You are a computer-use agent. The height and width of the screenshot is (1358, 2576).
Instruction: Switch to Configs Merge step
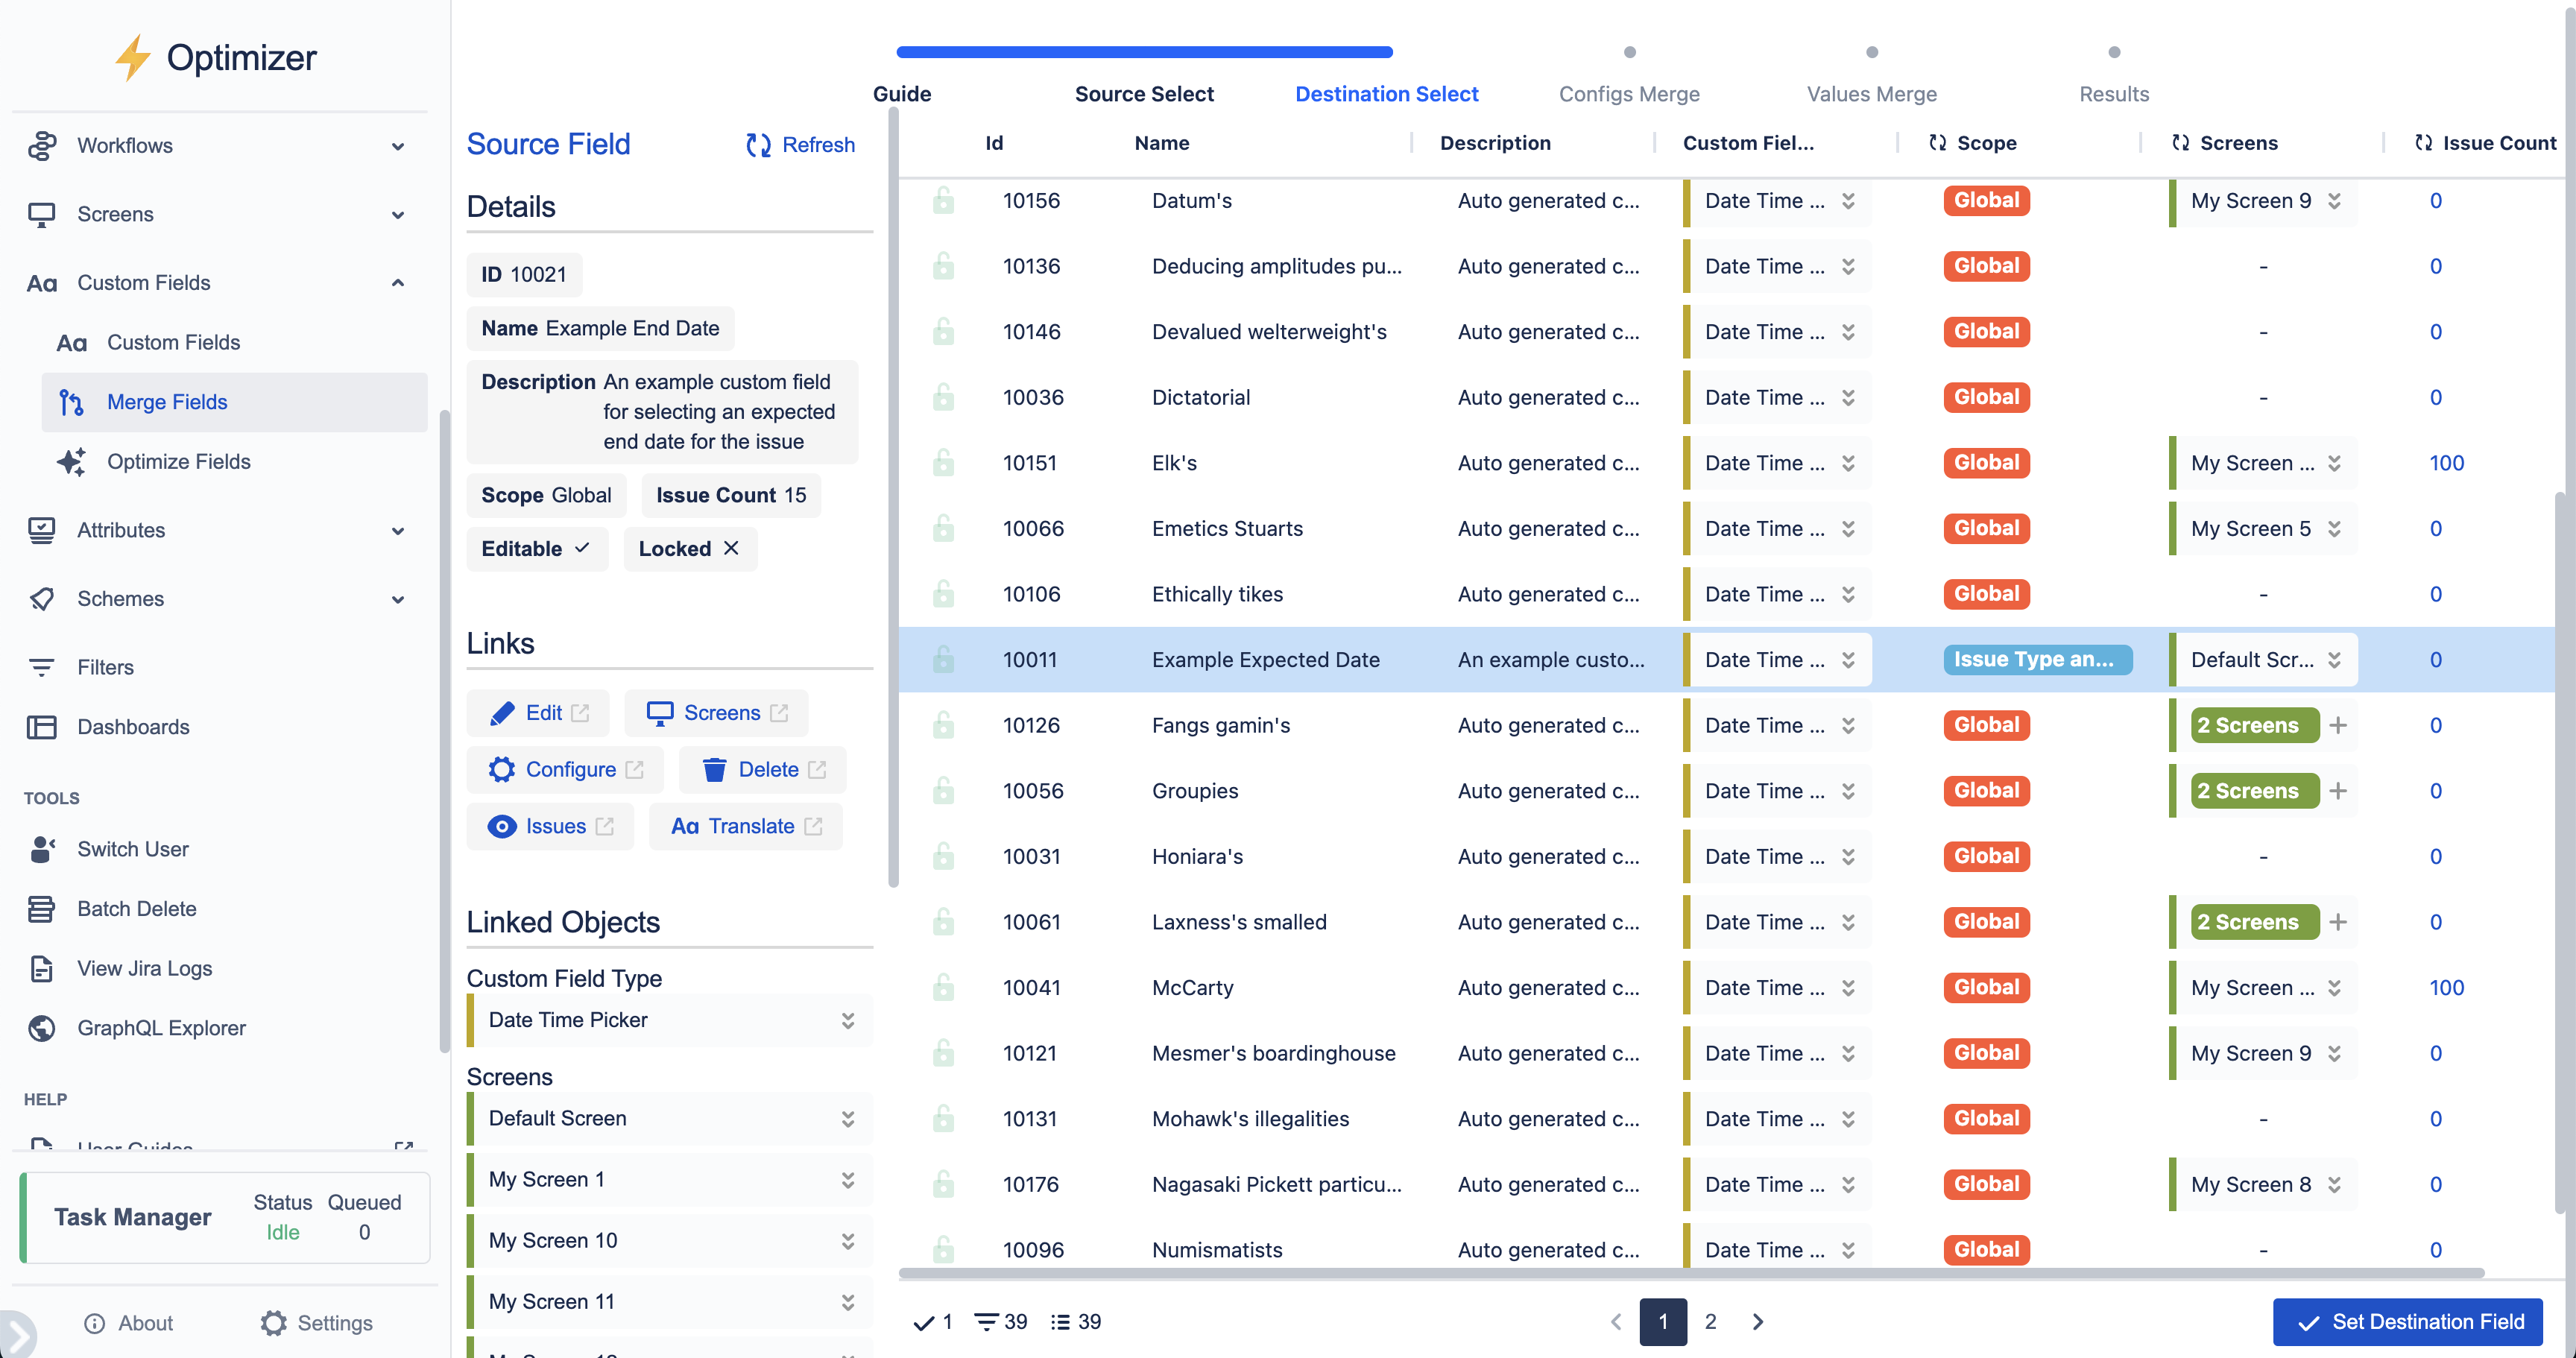click(1629, 94)
